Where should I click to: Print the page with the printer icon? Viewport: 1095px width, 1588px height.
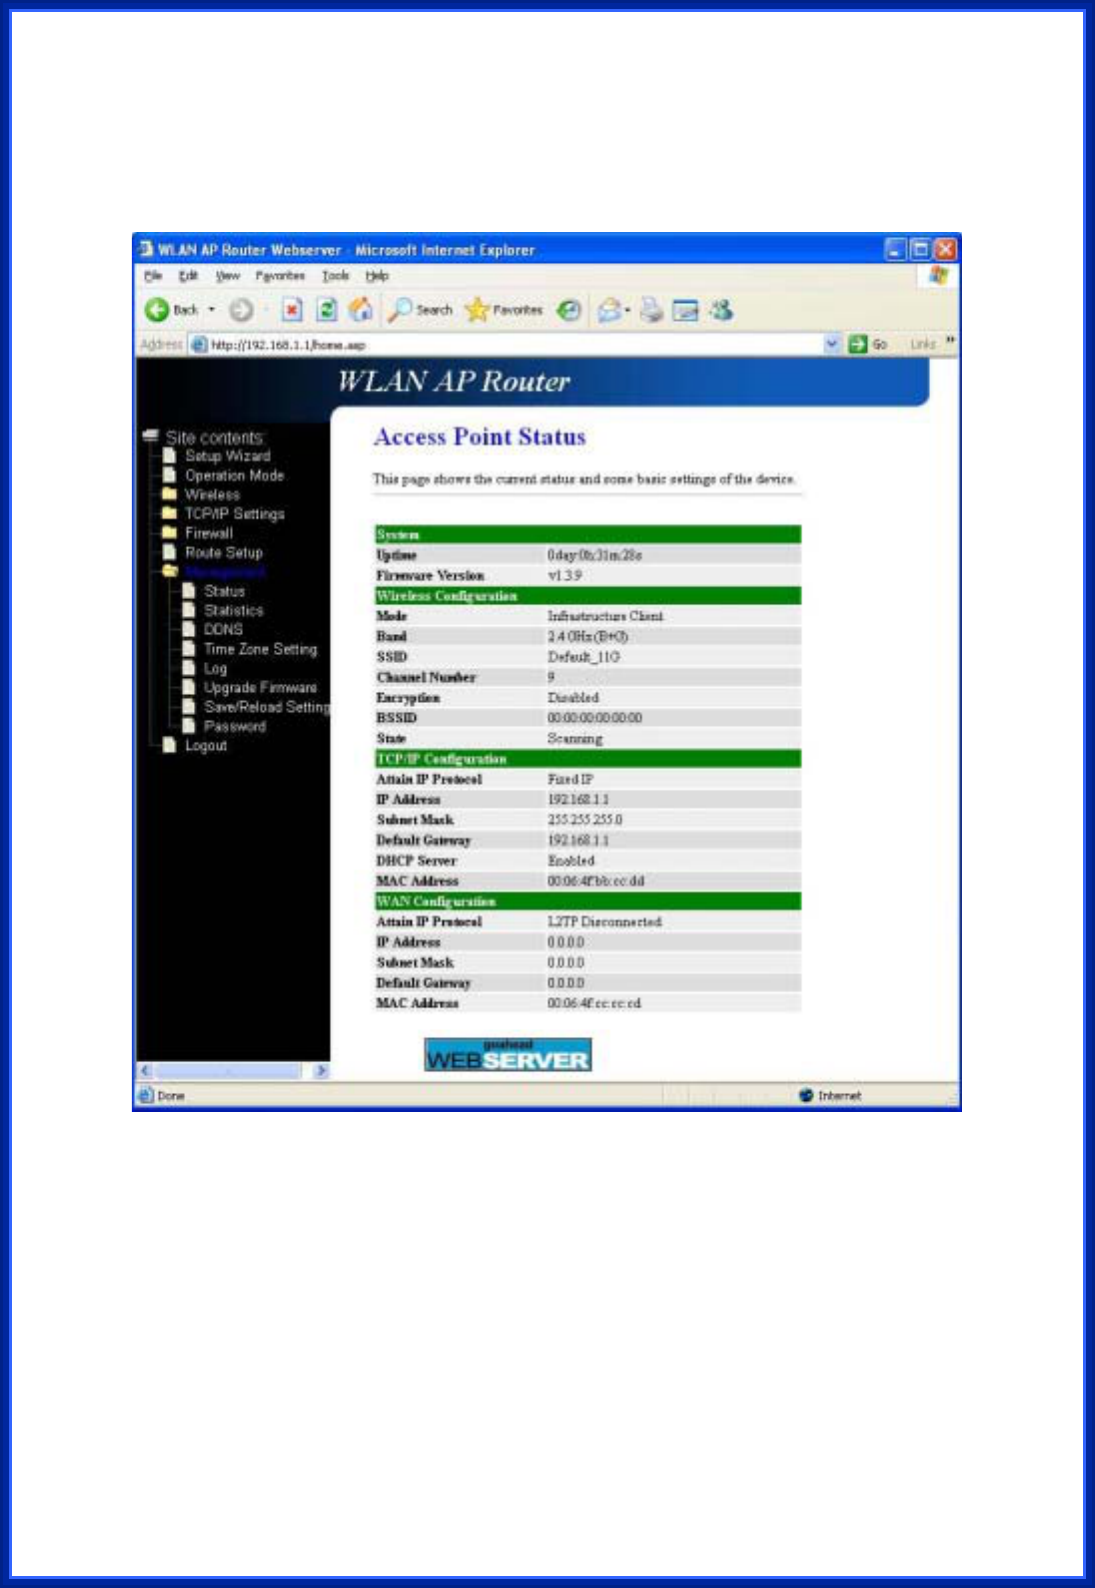point(652,310)
